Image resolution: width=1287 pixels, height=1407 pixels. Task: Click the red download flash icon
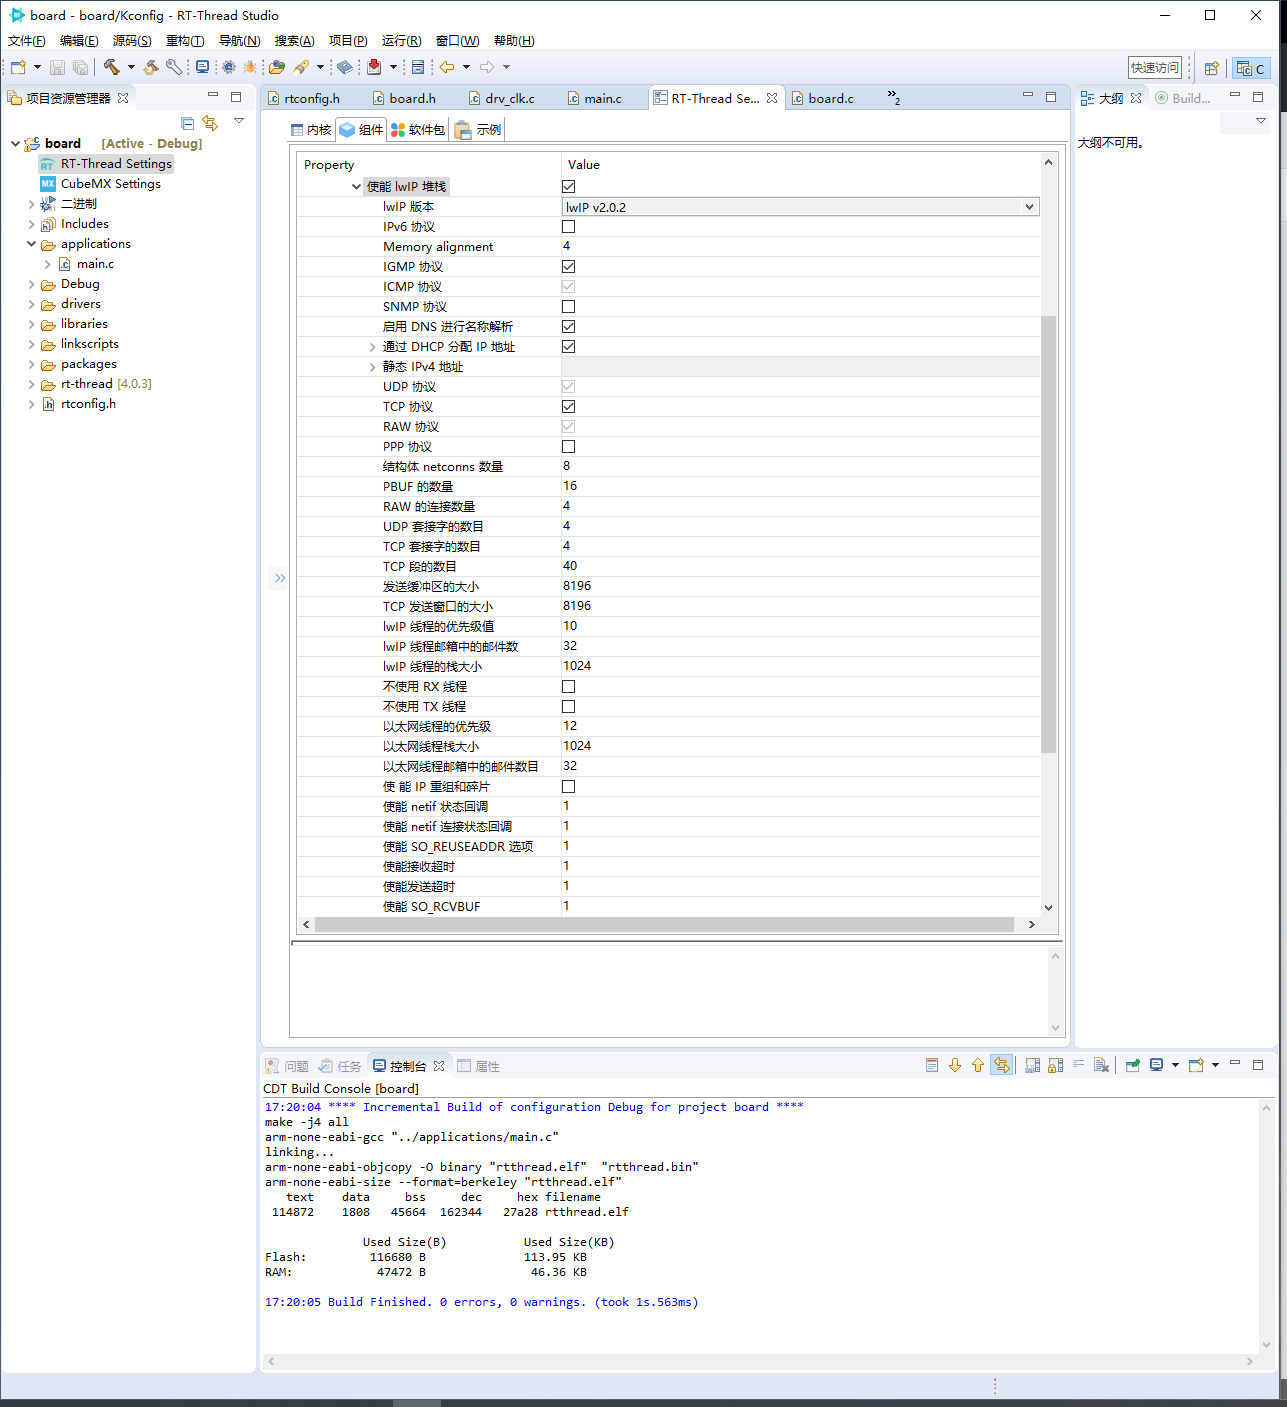(x=374, y=67)
